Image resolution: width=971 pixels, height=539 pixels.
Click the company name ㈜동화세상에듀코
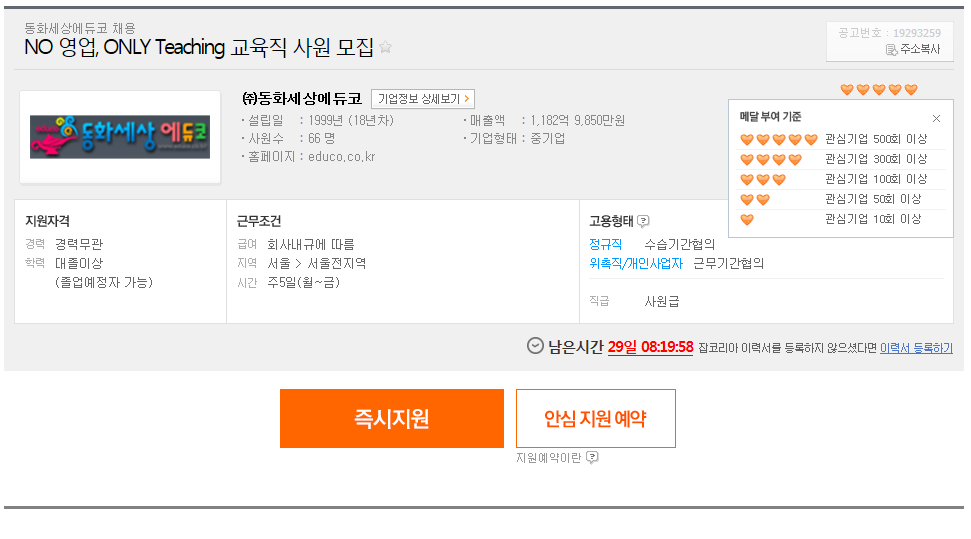click(x=302, y=99)
